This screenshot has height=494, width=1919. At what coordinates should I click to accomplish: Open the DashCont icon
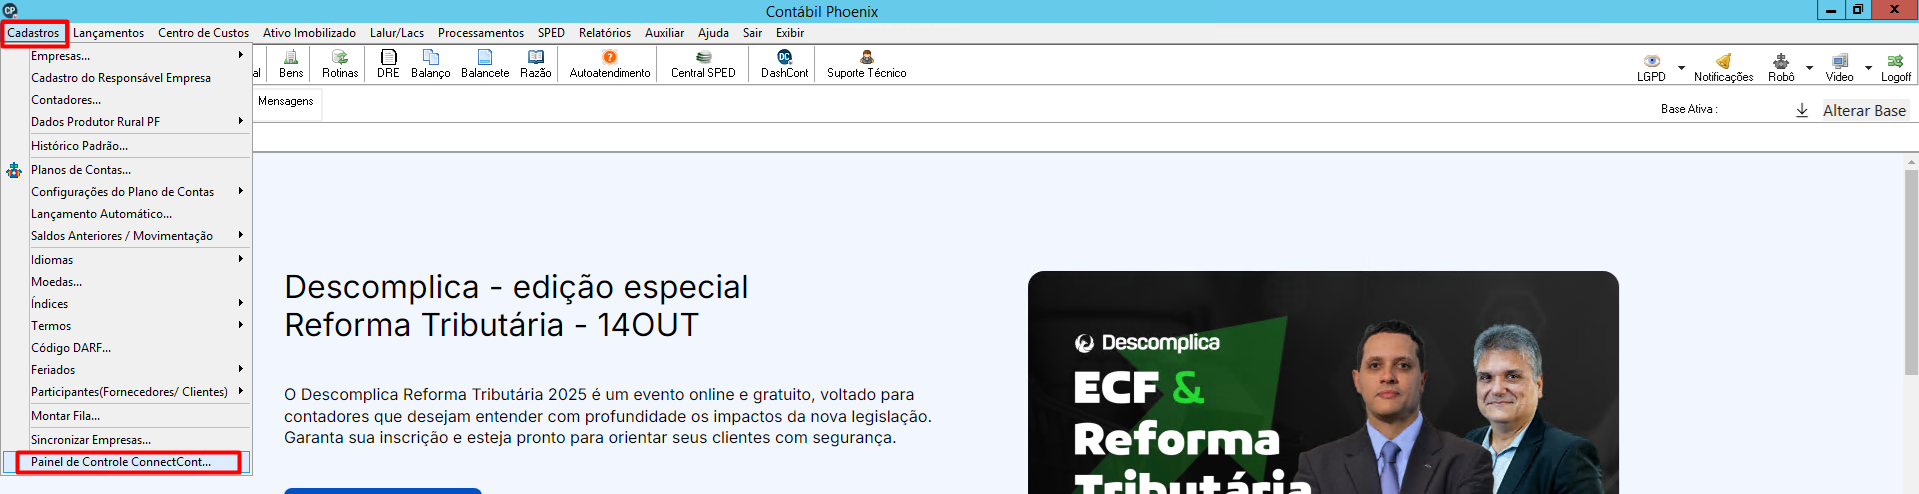coord(784,64)
